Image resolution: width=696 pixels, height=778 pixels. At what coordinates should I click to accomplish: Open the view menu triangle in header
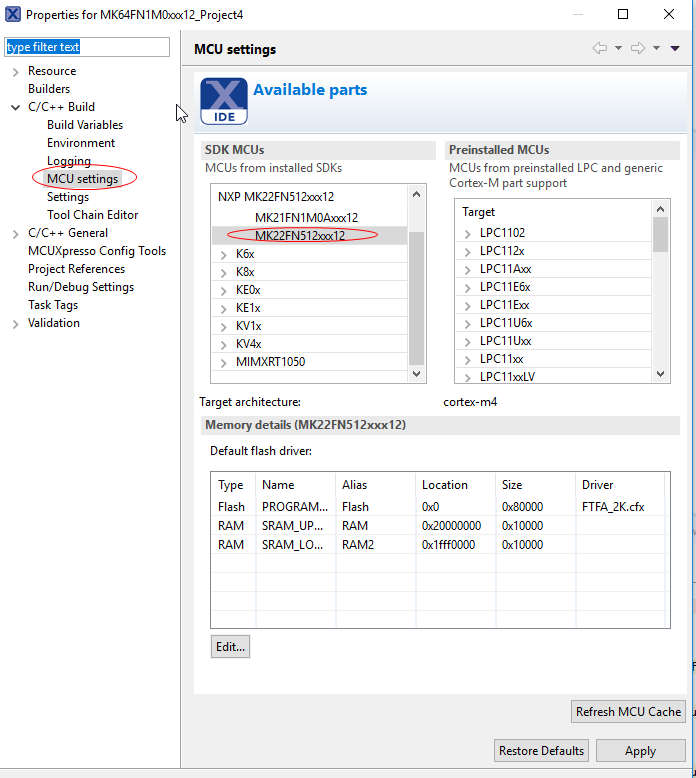[675, 48]
